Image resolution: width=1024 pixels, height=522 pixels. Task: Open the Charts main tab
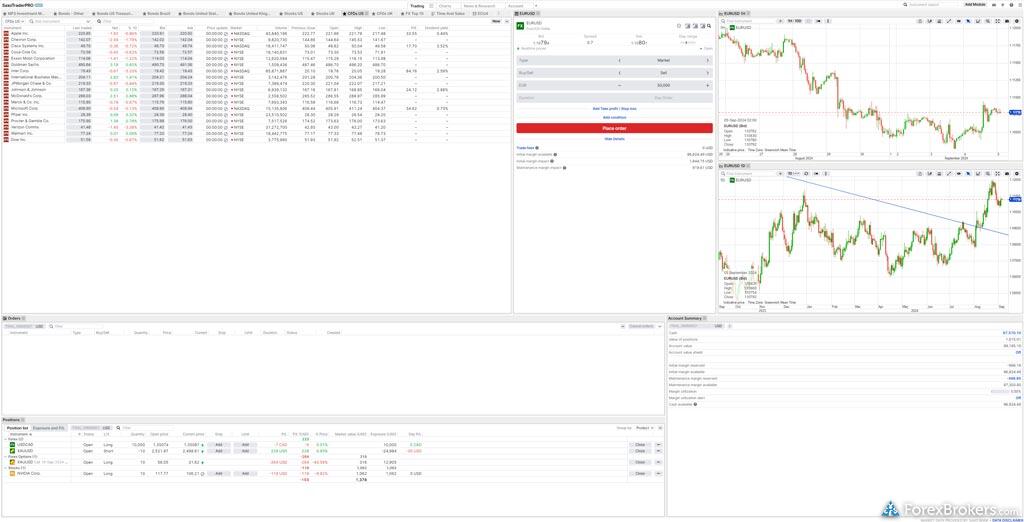click(x=445, y=5)
